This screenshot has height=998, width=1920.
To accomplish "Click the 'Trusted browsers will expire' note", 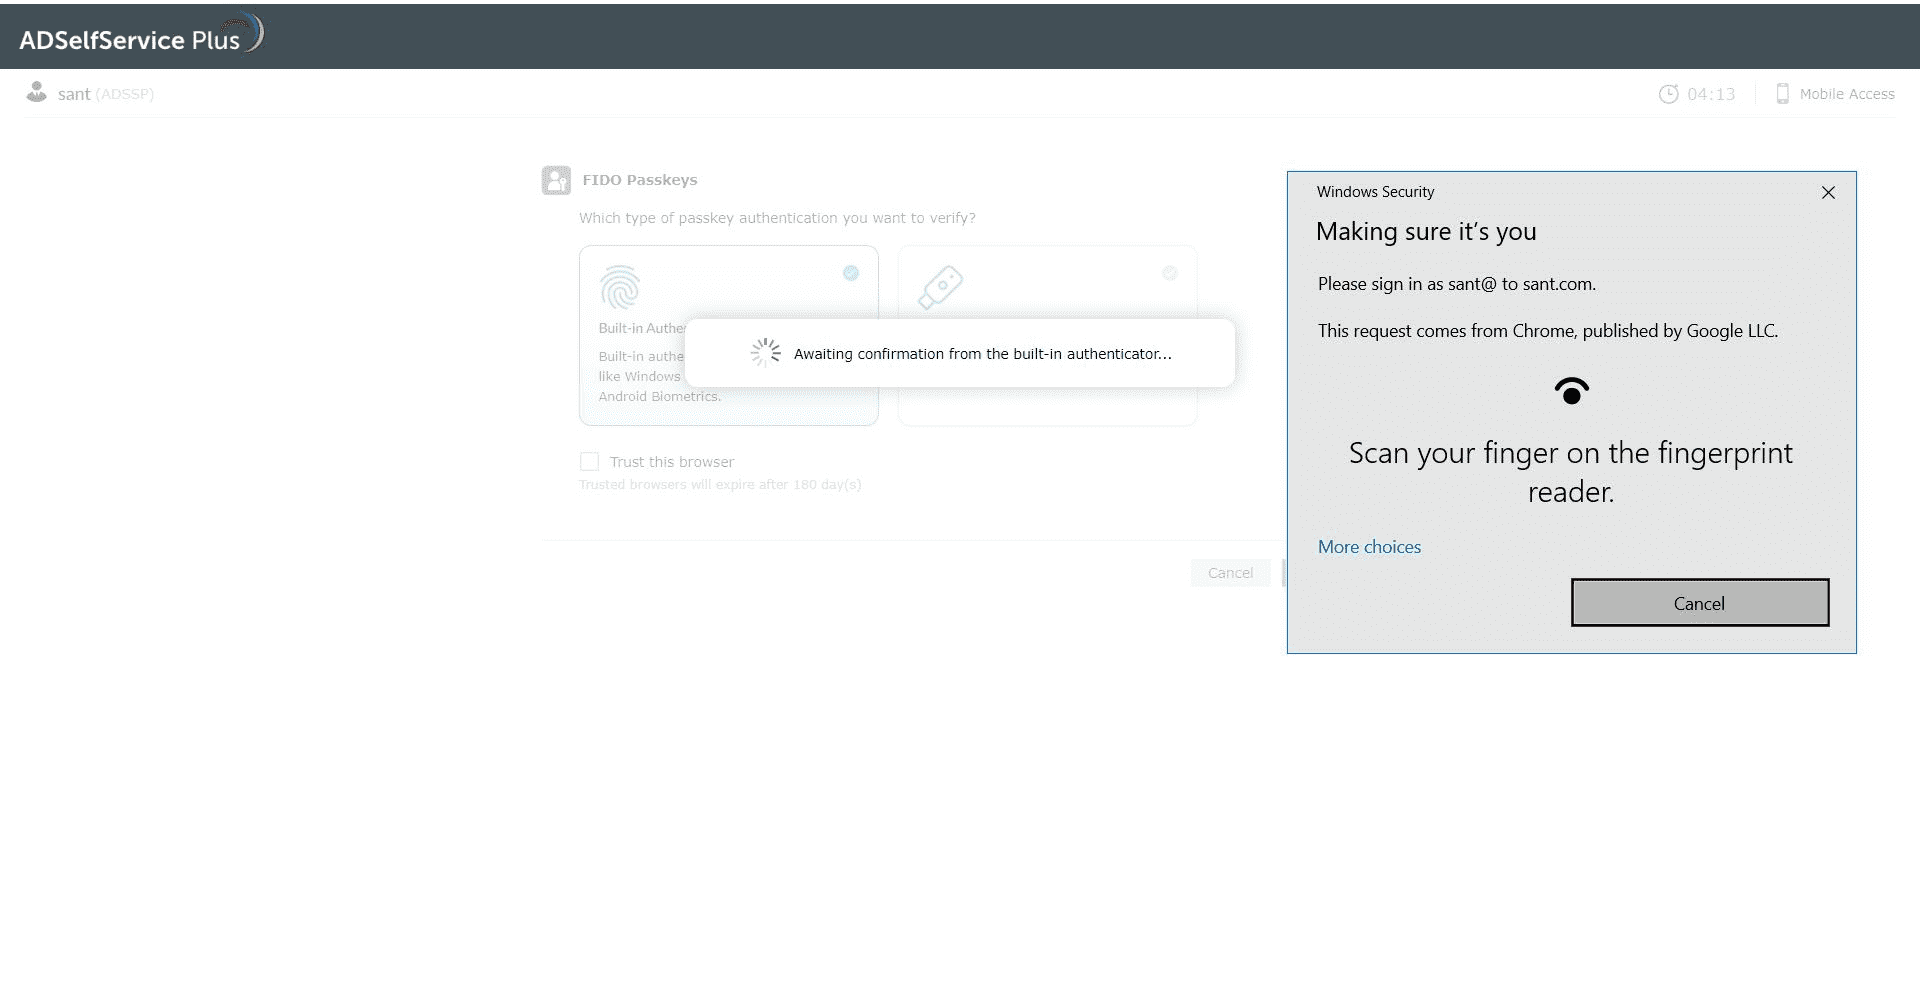I will [x=720, y=485].
